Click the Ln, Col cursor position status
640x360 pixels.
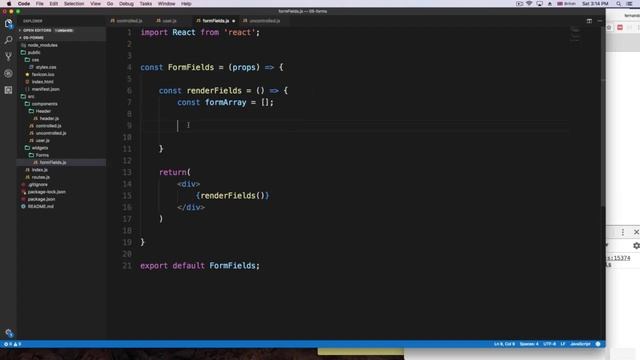click(x=504, y=344)
